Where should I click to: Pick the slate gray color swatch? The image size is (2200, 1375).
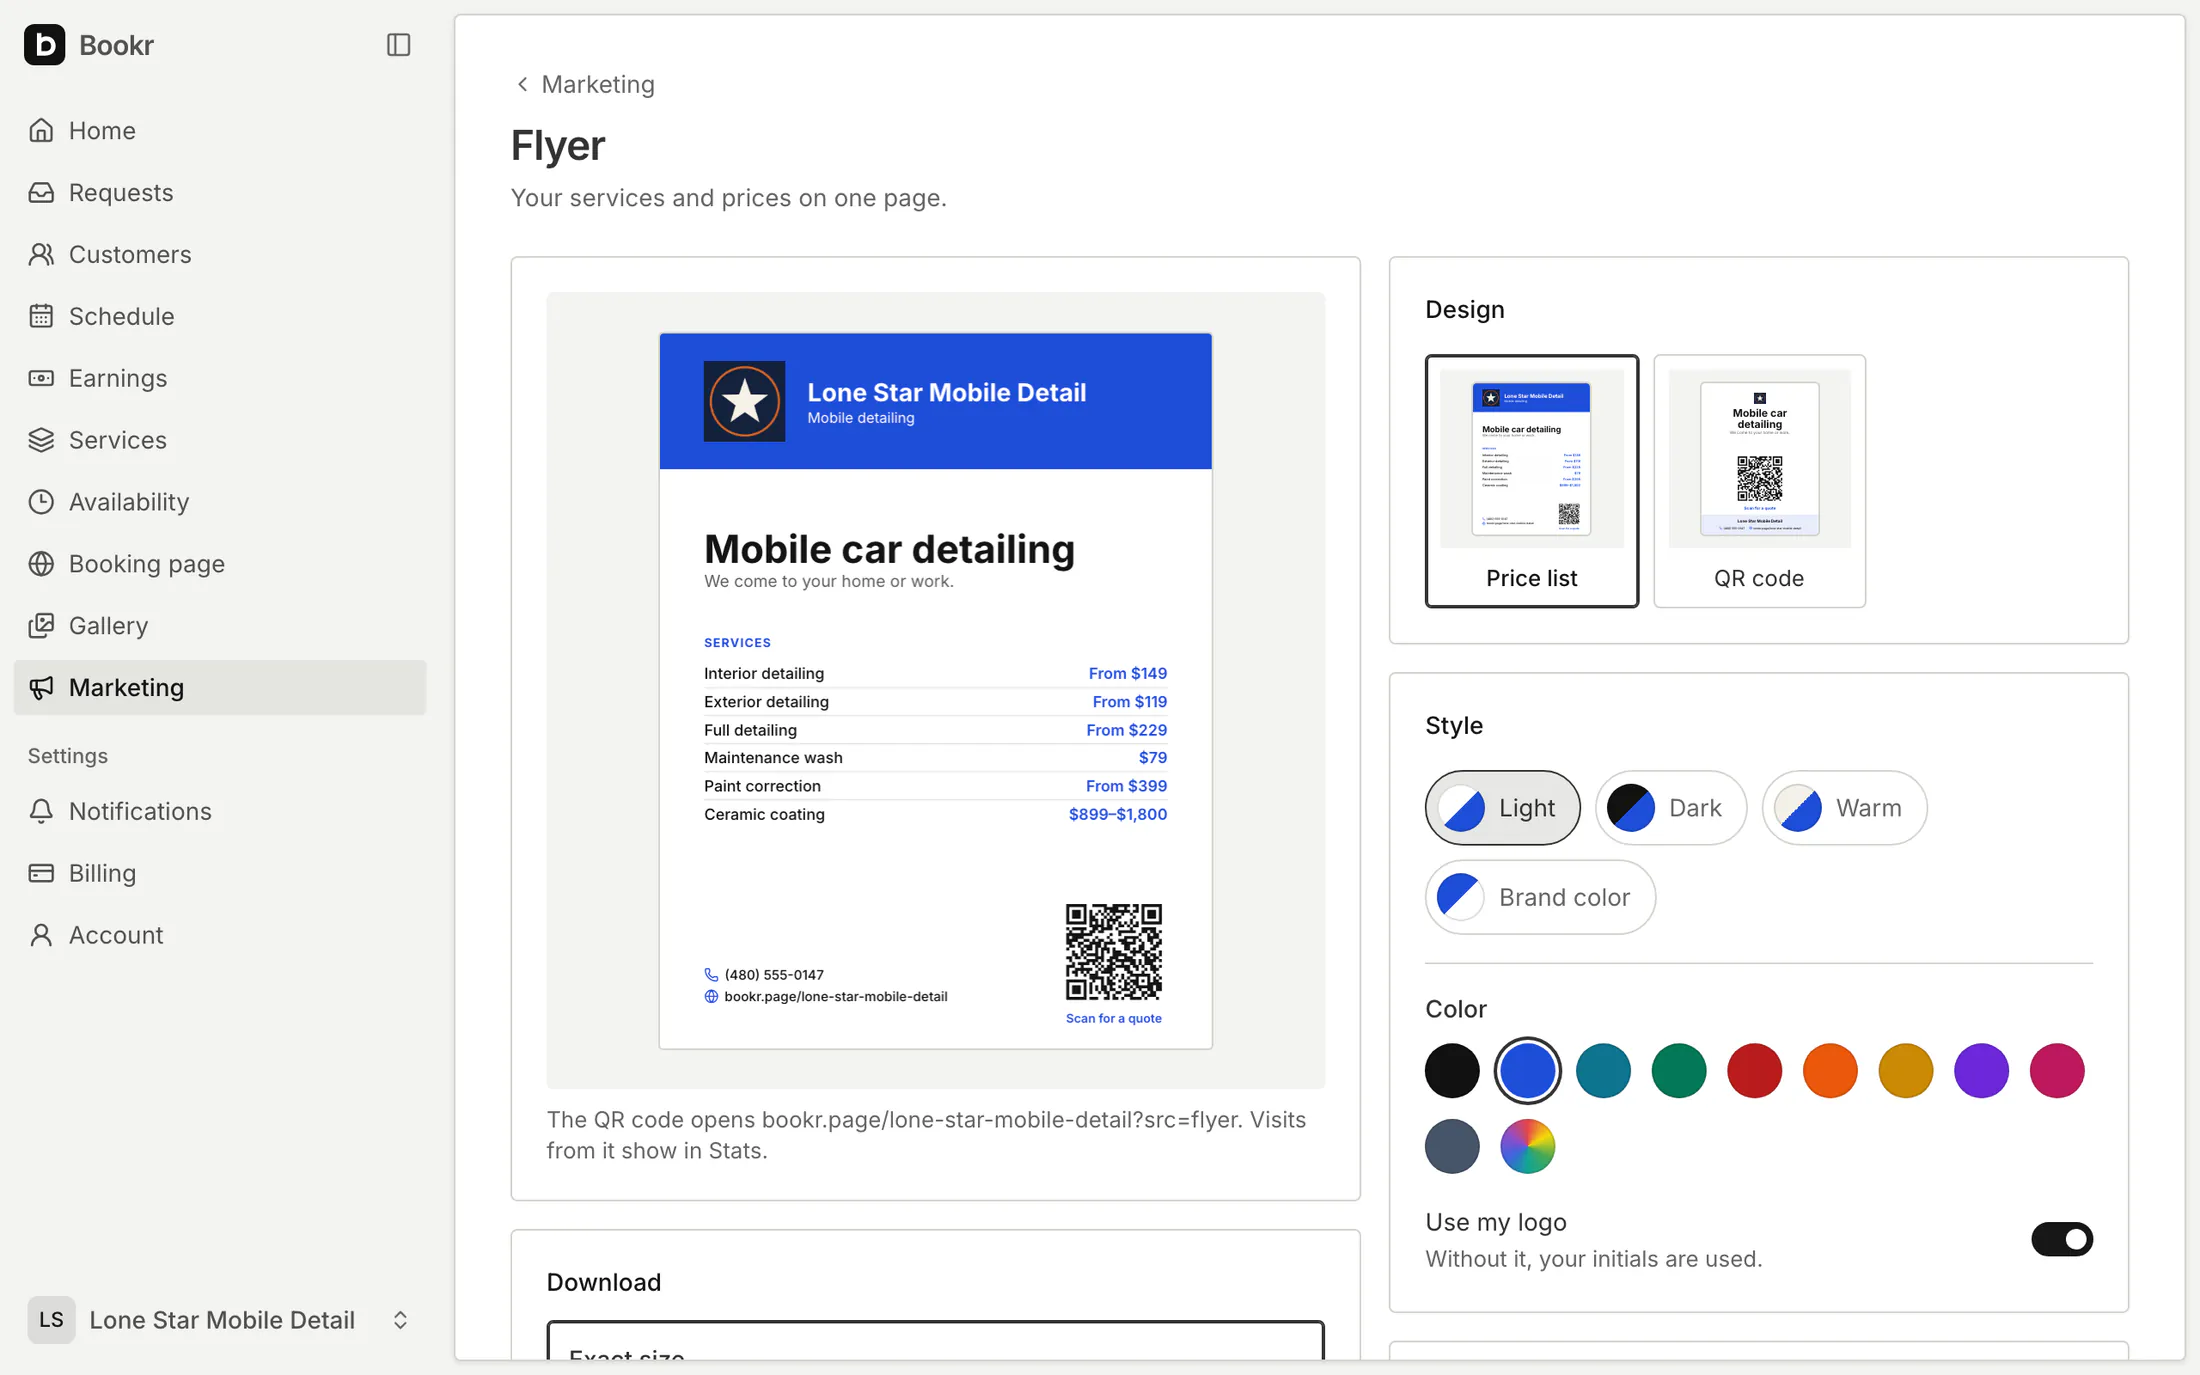(x=1452, y=1146)
